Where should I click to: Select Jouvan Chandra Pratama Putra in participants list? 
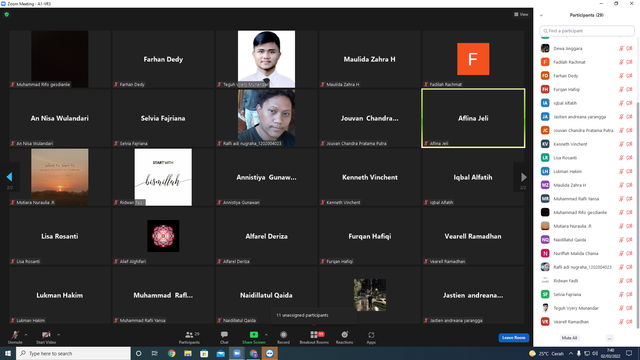[x=586, y=130]
